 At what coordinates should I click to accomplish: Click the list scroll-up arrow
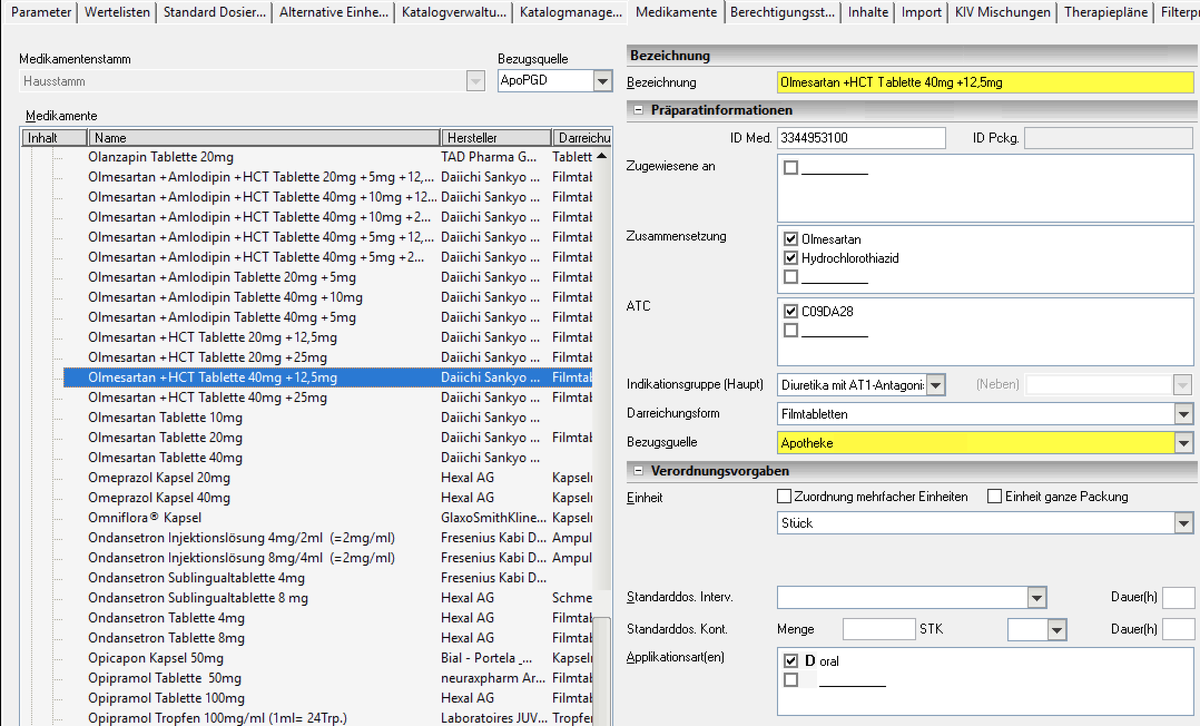point(601,157)
